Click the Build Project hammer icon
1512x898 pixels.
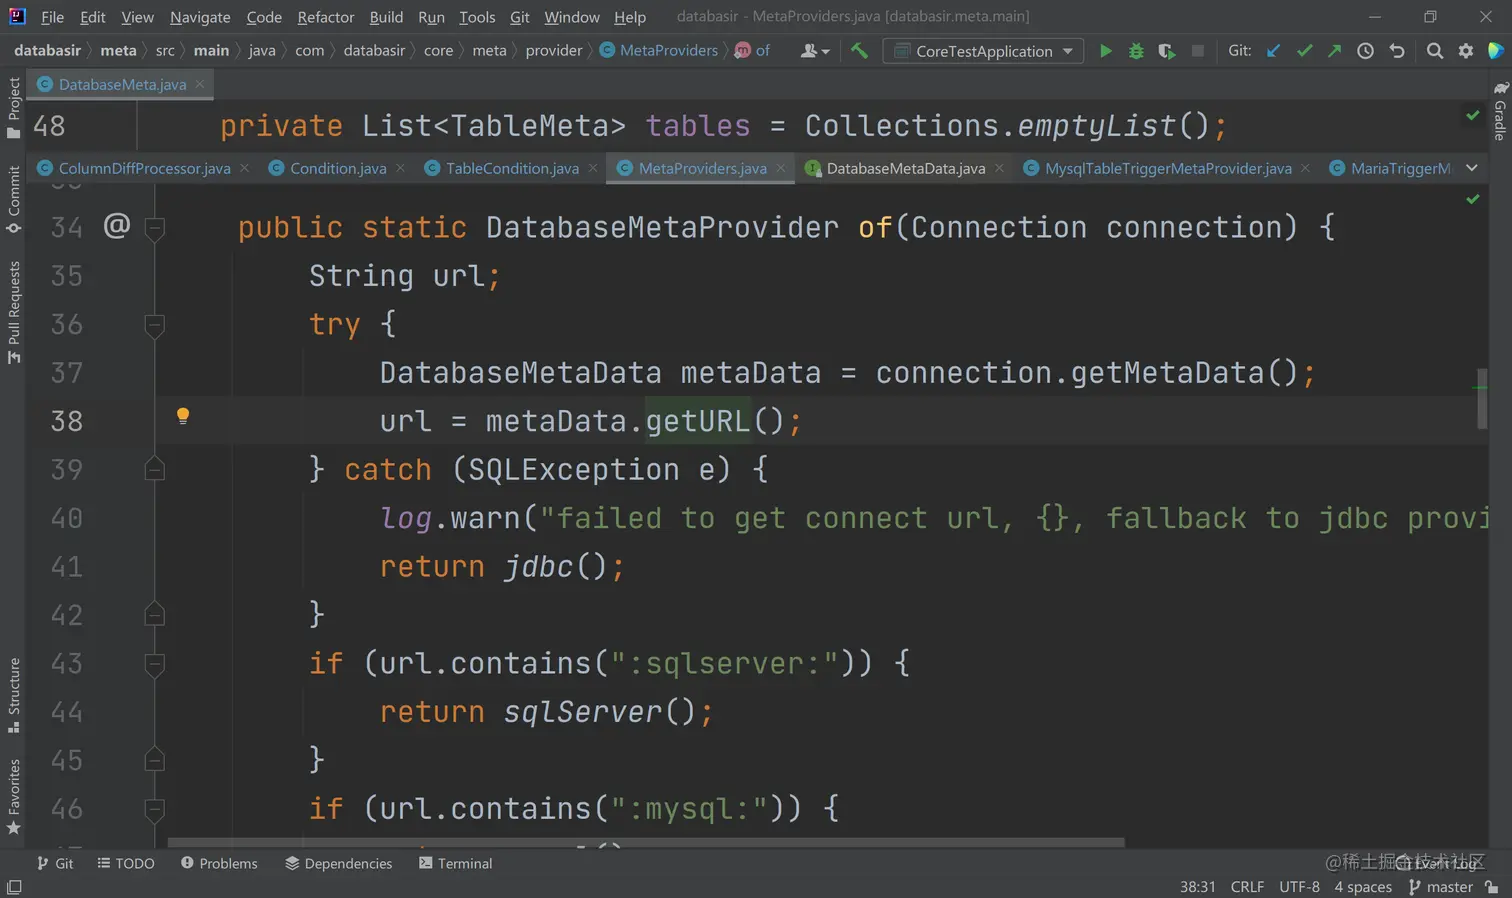click(859, 50)
